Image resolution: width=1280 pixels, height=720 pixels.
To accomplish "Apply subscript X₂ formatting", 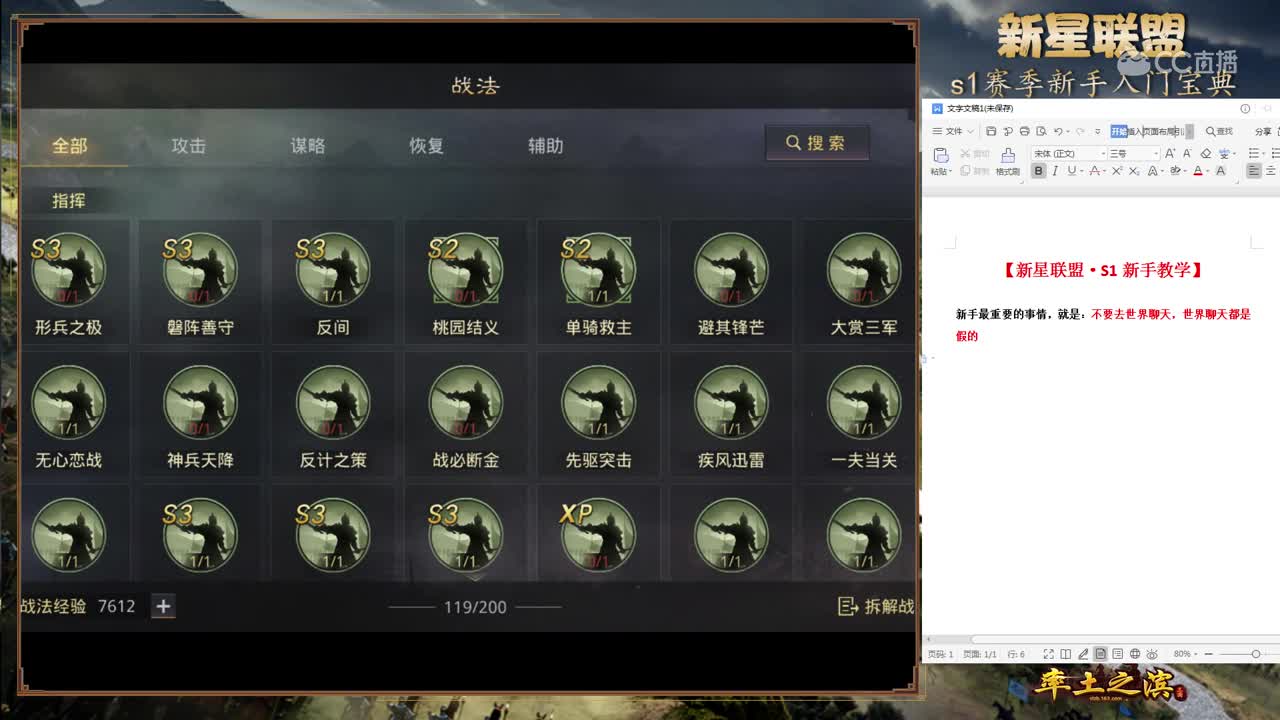I will pos(1134,171).
